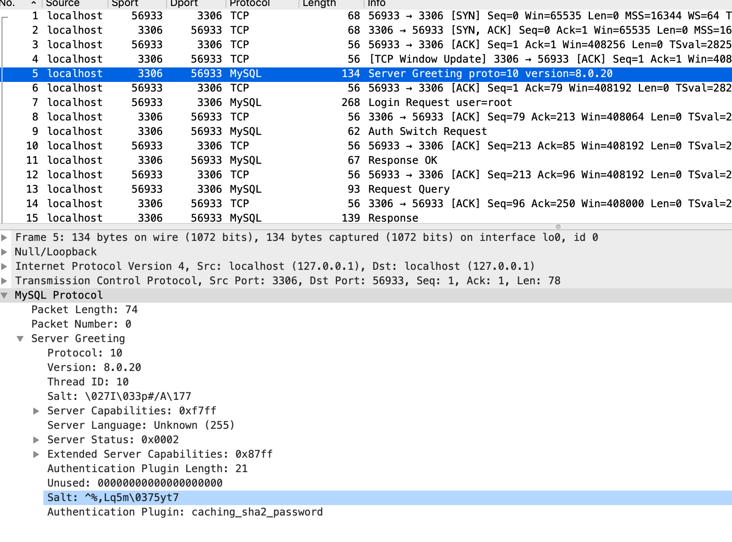Select the Unused zeros field

(134, 483)
